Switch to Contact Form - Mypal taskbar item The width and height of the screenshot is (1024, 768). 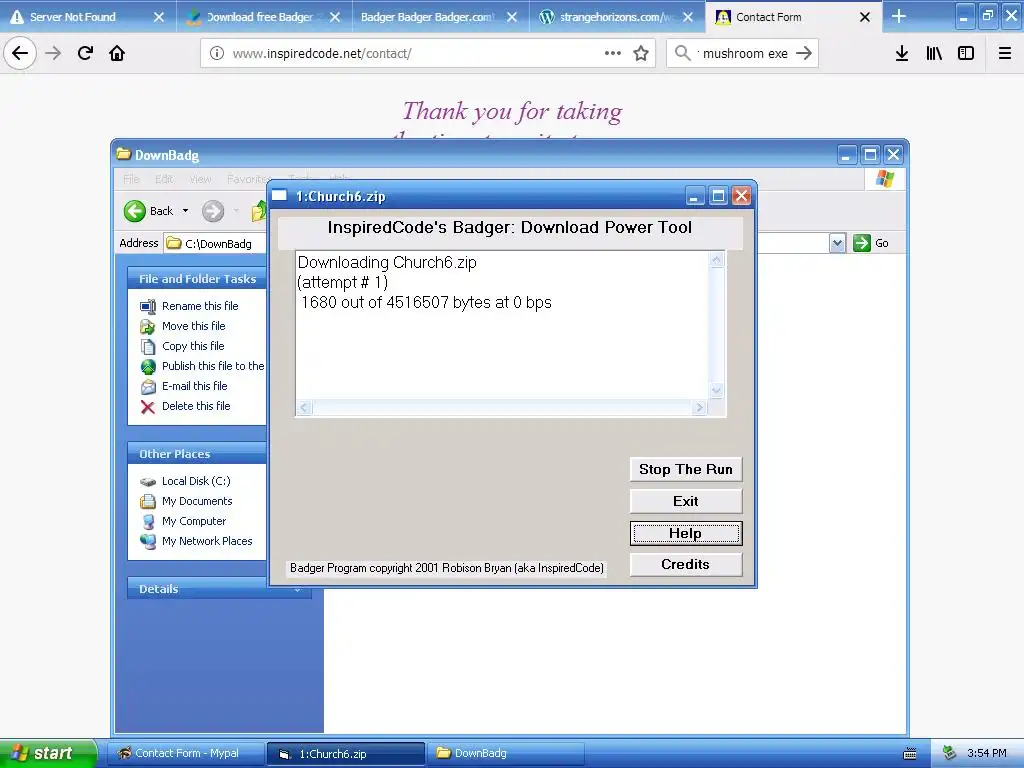coord(186,754)
